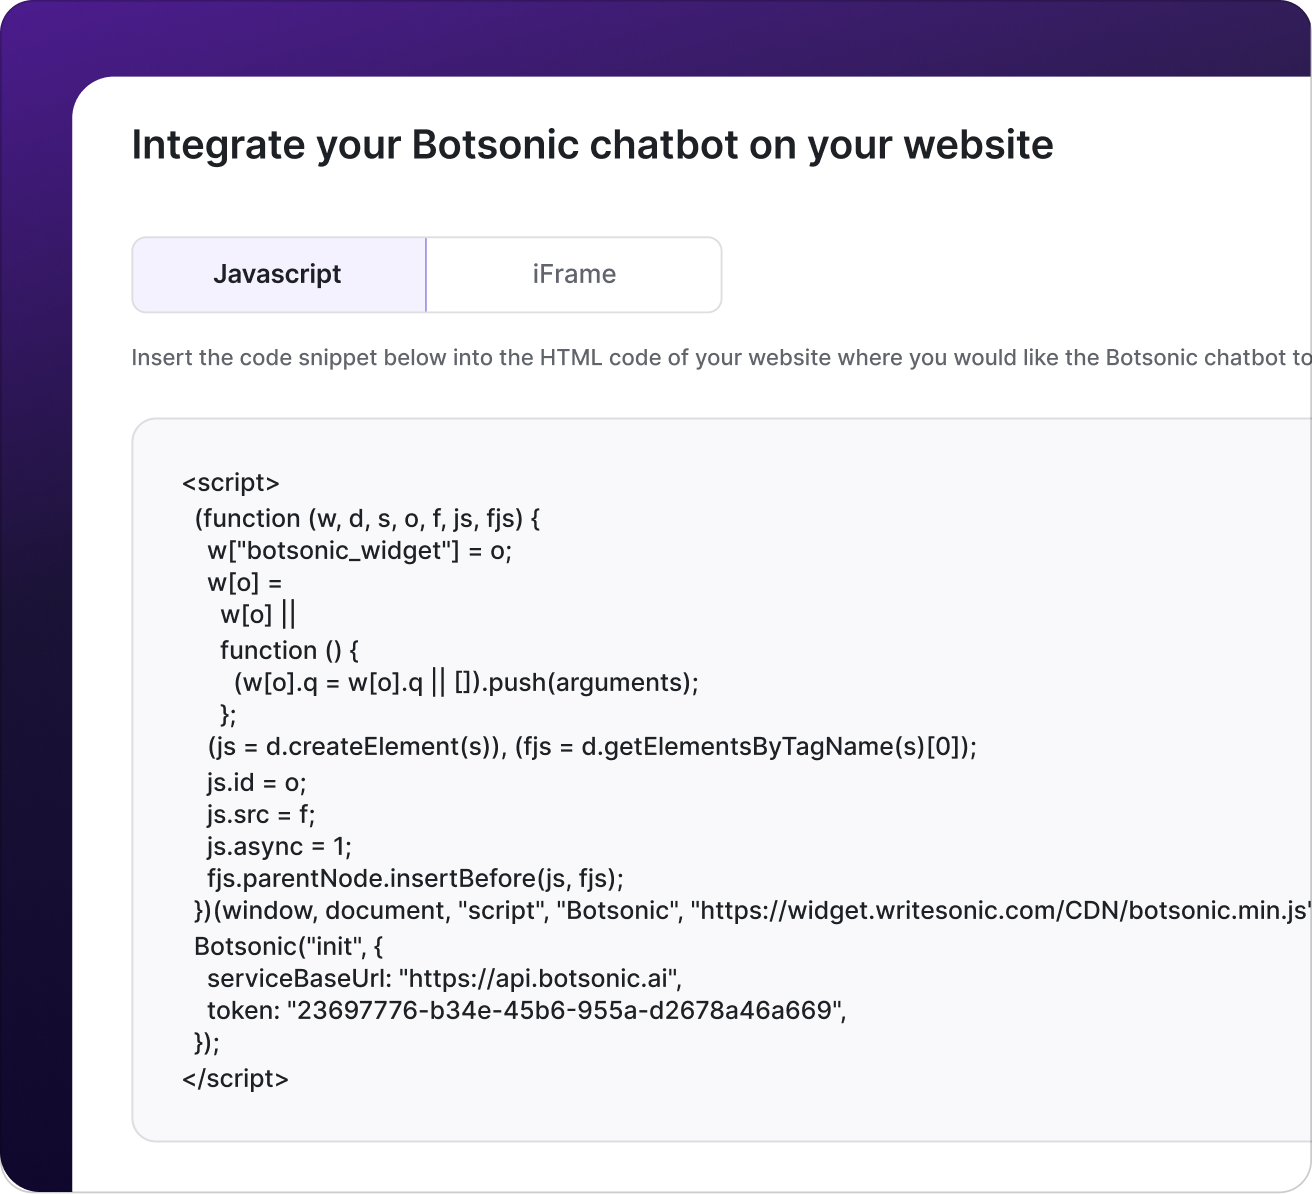Click the function (w, d, s, o, f, js, fjs) line

pyautogui.click(x=367, y=518)
